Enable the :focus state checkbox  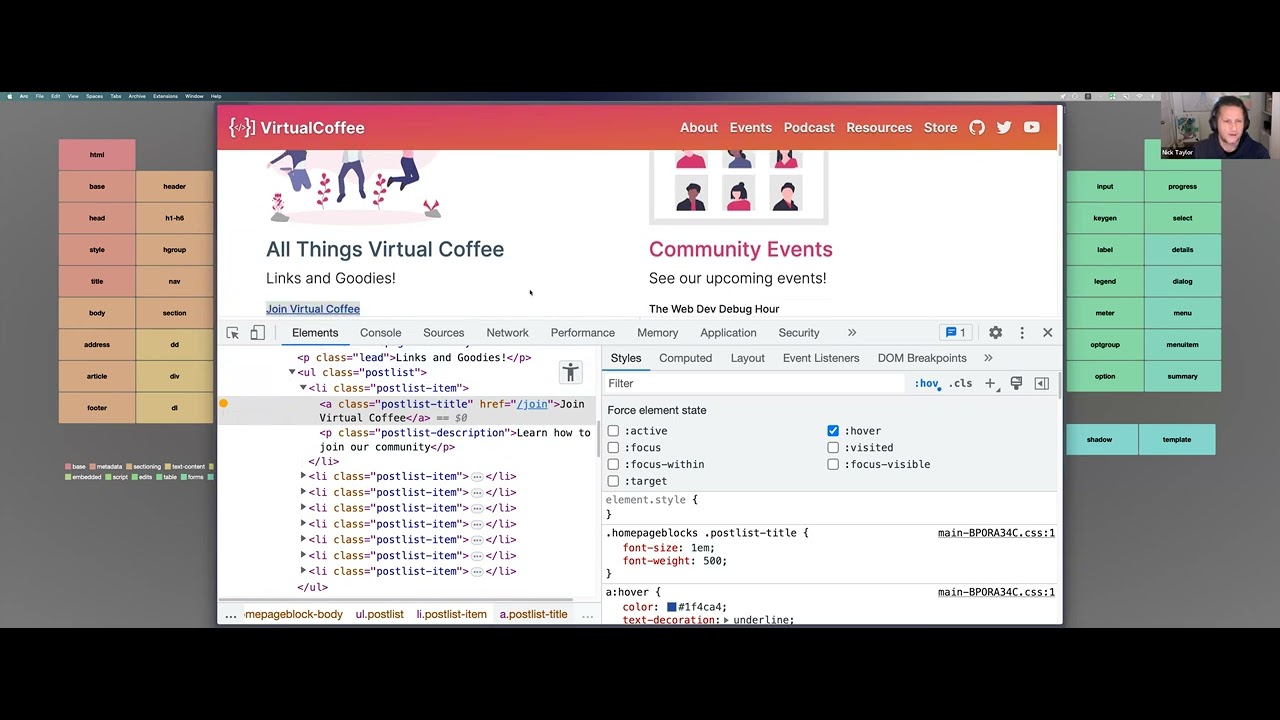tap(613, 448)
